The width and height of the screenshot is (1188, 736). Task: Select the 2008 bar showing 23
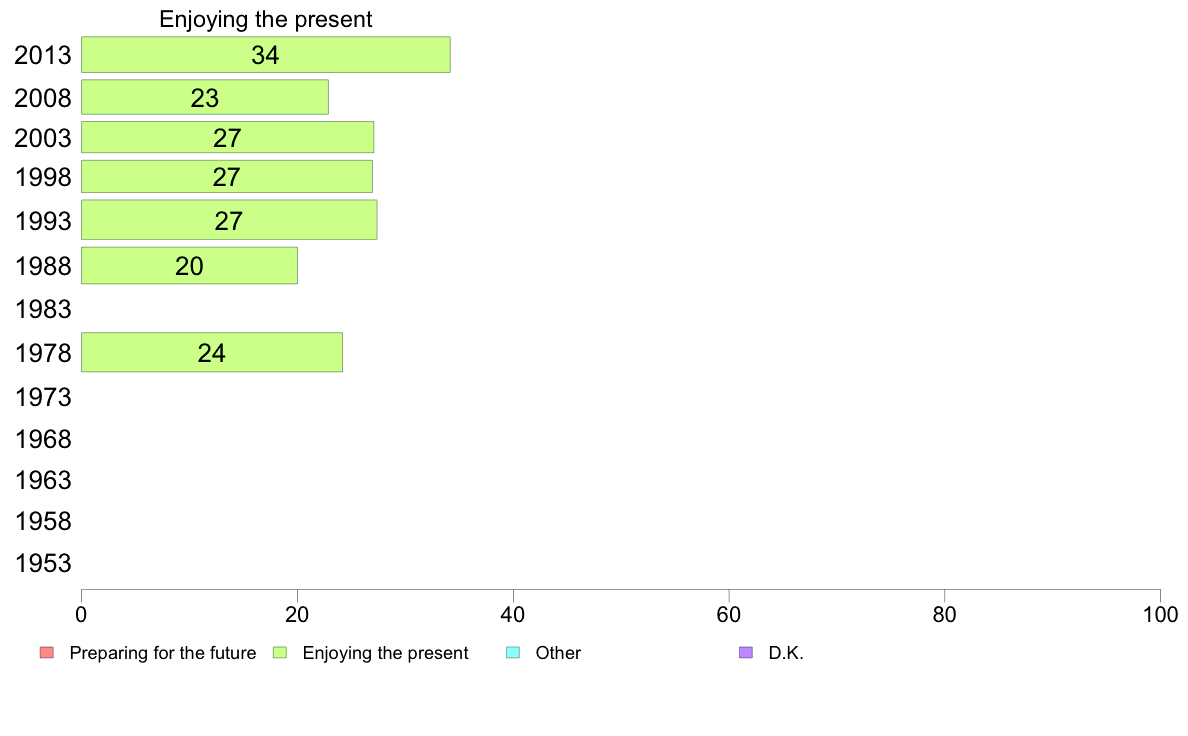point(205,97)
